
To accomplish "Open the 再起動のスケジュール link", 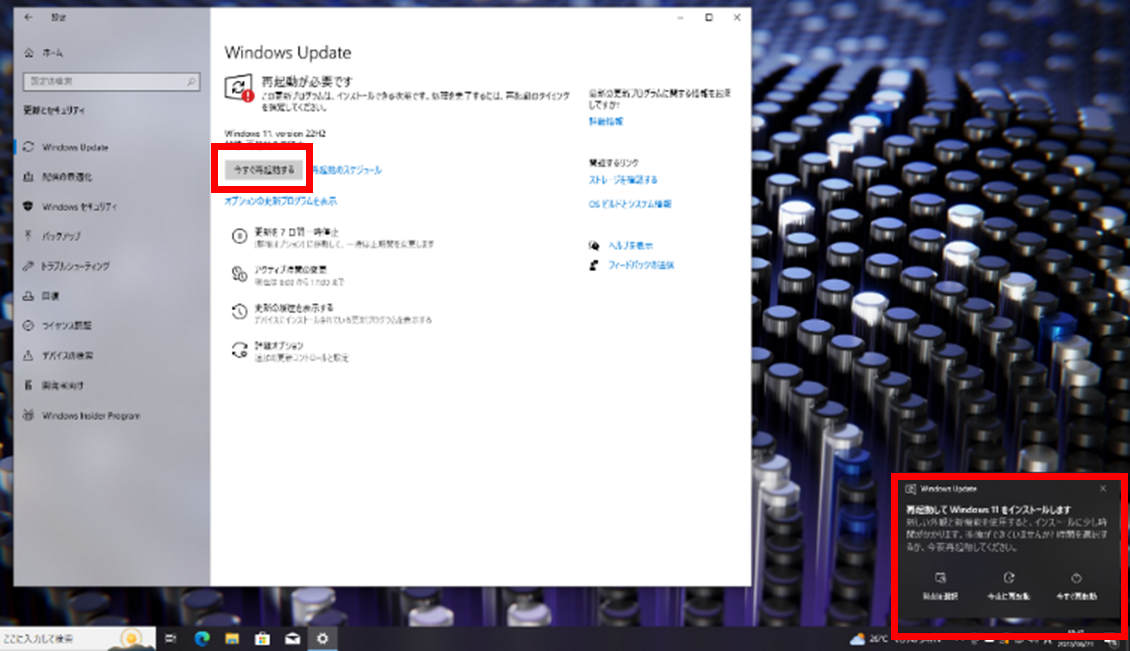I will 347,170.
